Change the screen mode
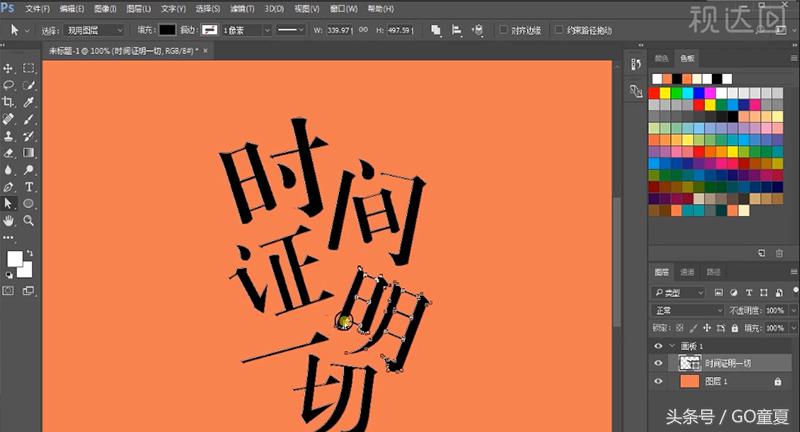Image resolution: width=800 pixels, height=432 pixels. (28, 291)
